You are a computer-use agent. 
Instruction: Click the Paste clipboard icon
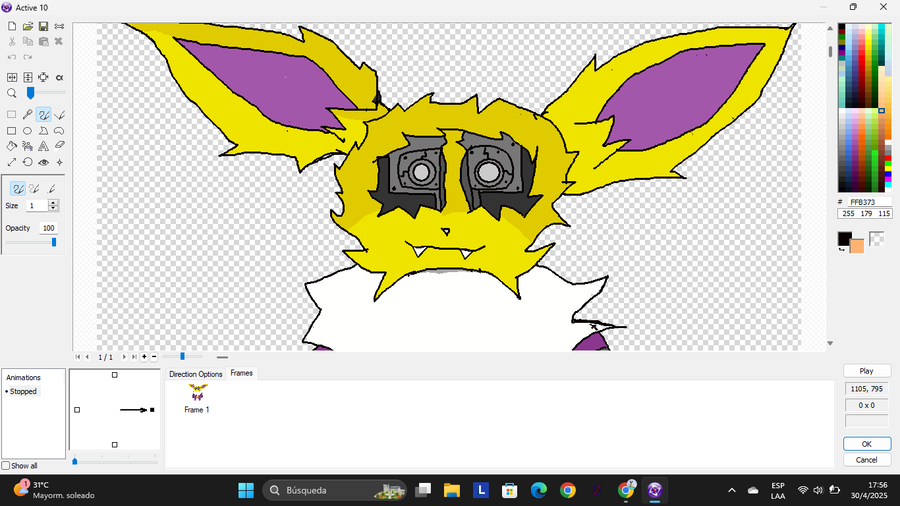click(x=43, y=41)
